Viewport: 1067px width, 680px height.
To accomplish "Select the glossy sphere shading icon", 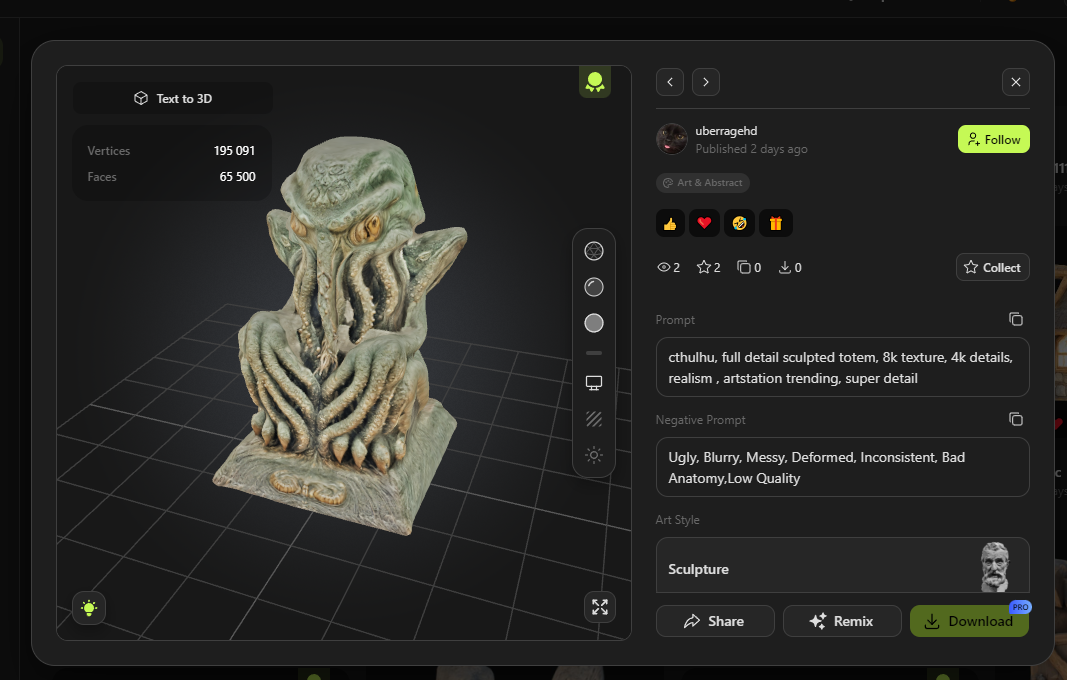I will (x=594, y=287).
